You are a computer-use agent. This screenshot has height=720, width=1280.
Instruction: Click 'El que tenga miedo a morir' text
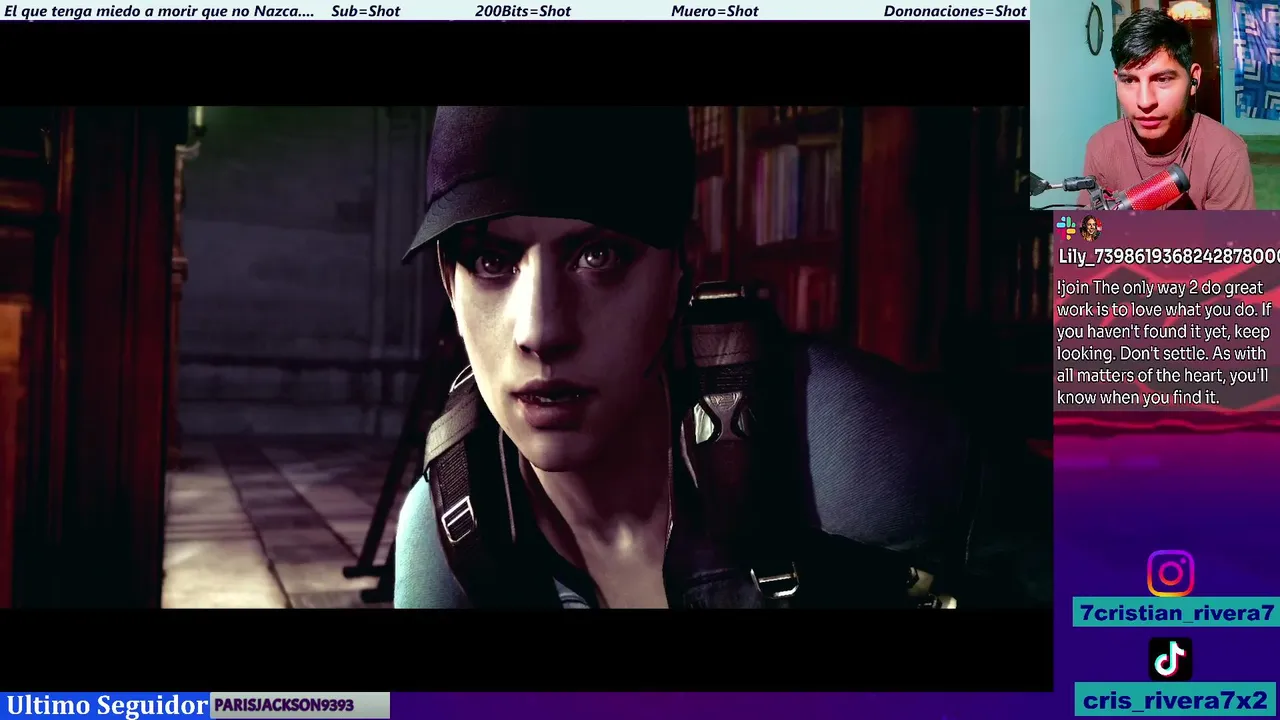tap(159, 11)
